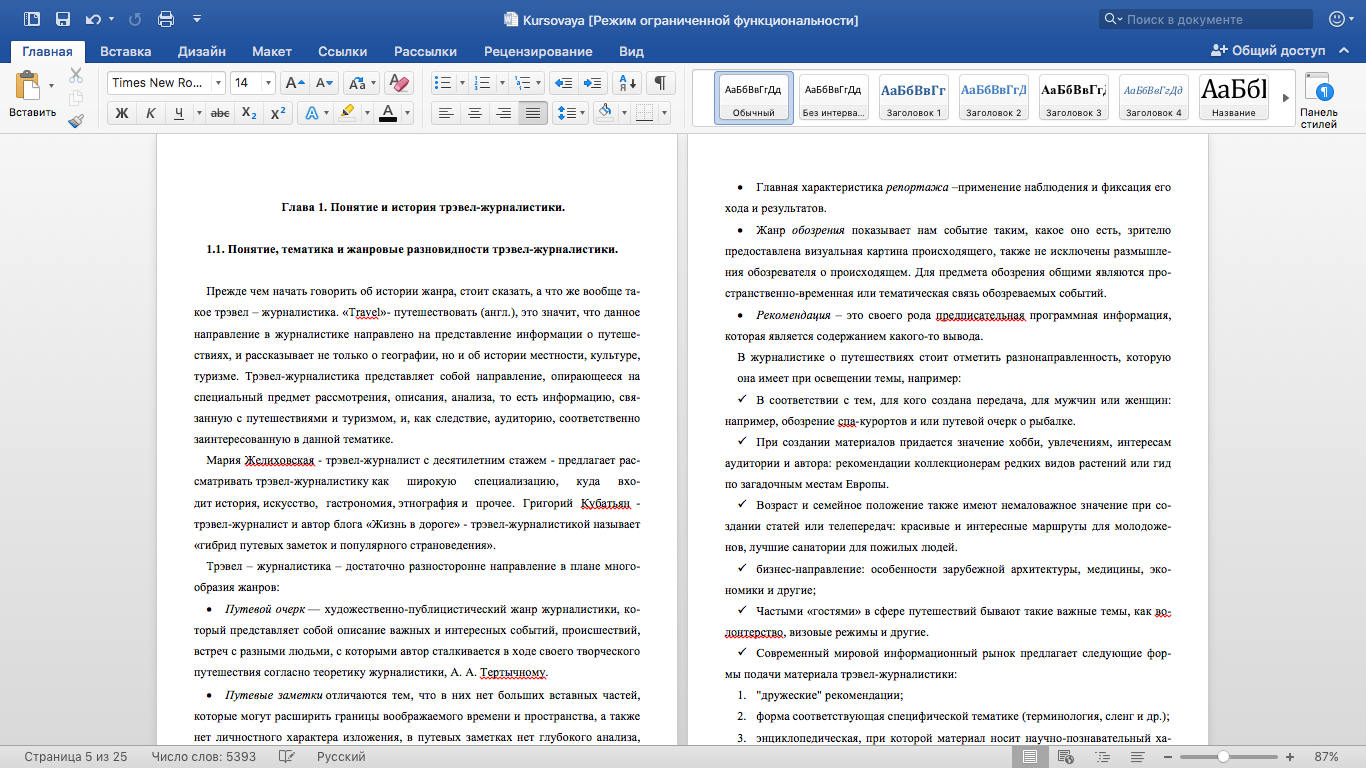Image resolution: width=1366 pixels, height=768 pixels.
Task: Switch to the Дизайн tab
Action: pyautogui.click(x=202, y=51)
